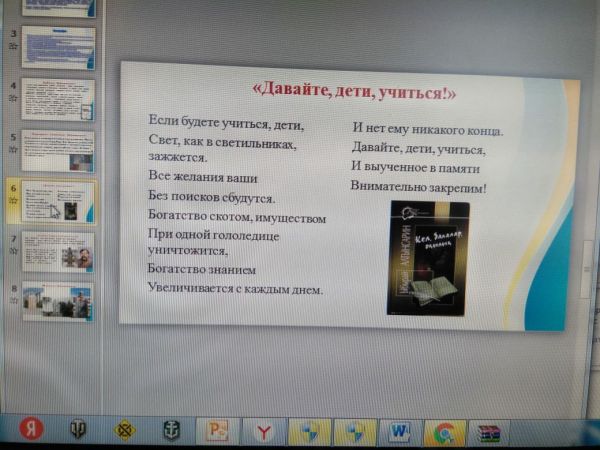The image size is (600, 450).
Task: Go to slide 5 in the thumbnail pane
Action: pyautogui.click(x=58, y=150)
